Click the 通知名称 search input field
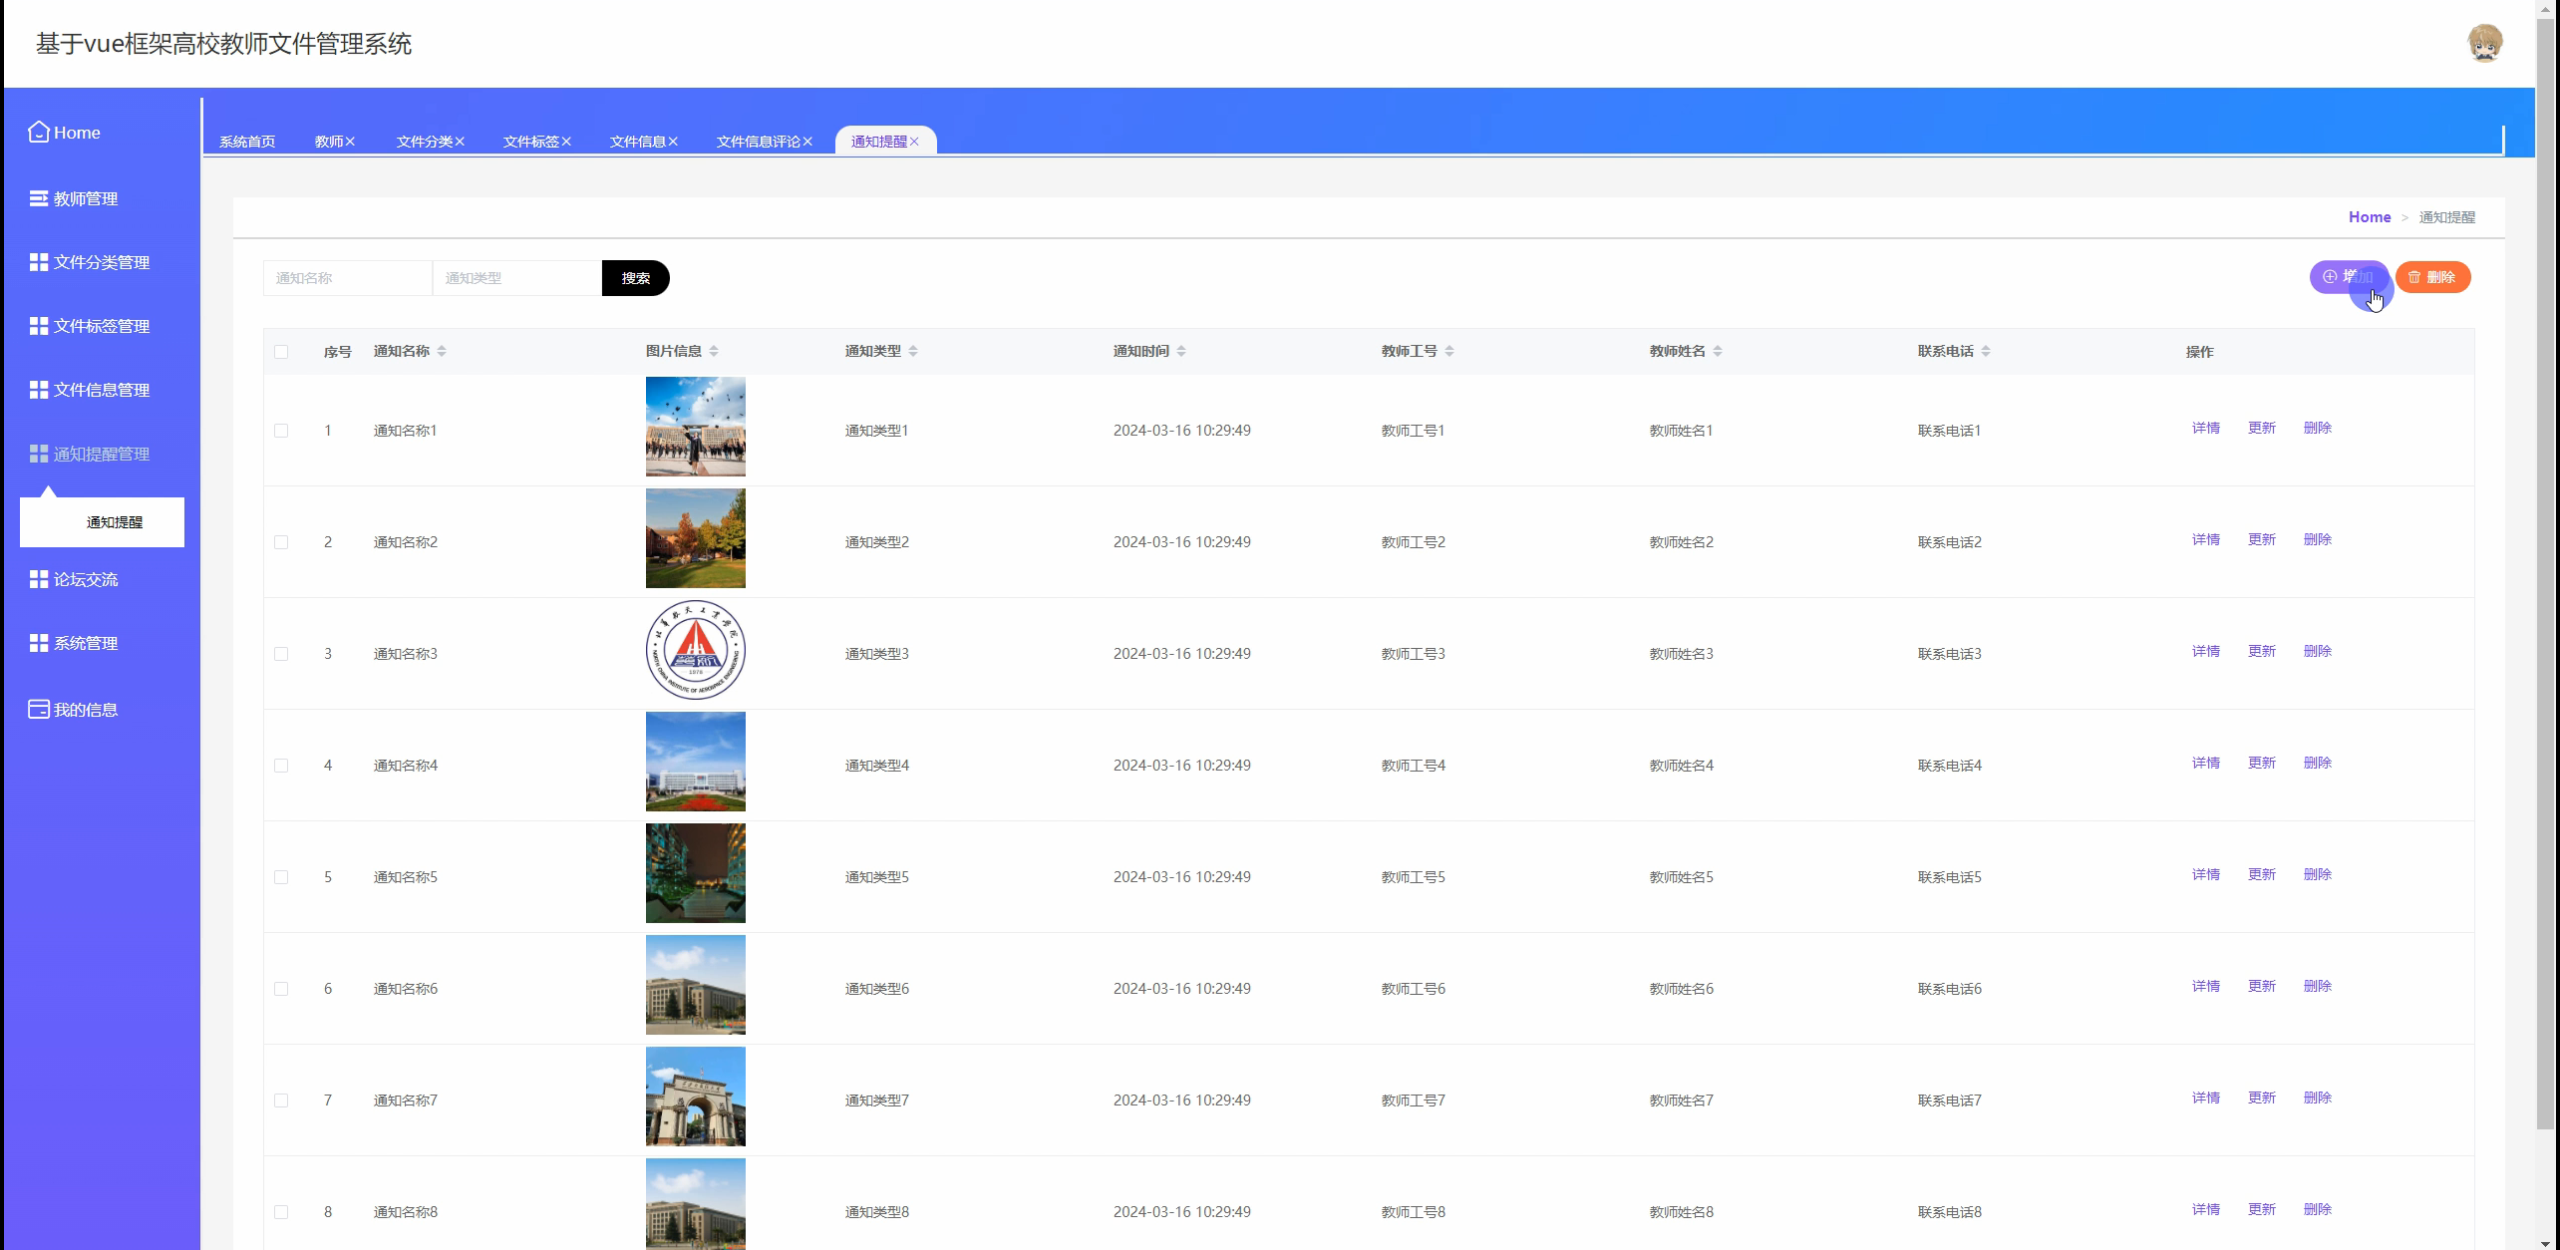Viewport: 2560px width, 1250px height. [x=347, y=278]
